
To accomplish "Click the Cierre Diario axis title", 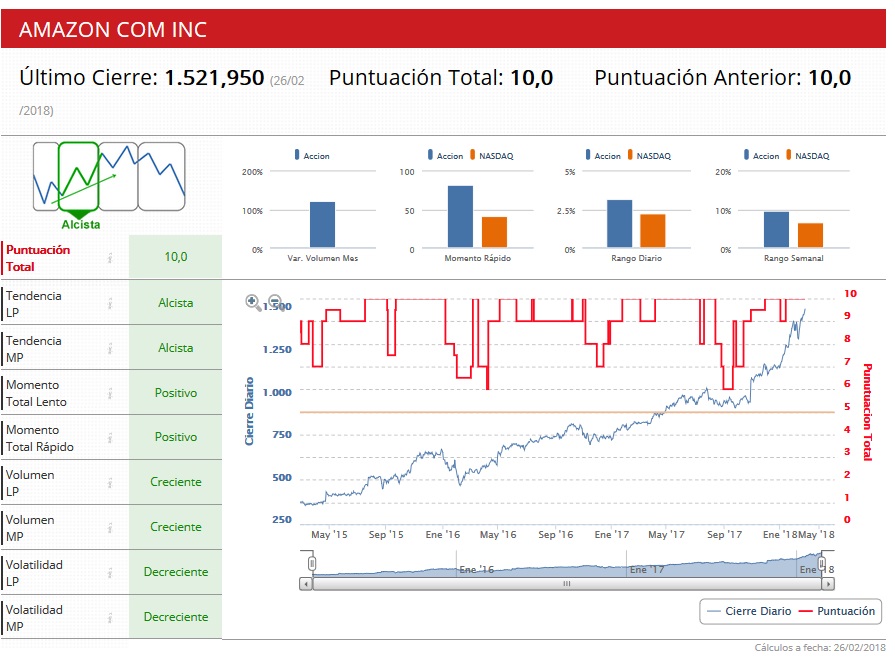I will (x=249, y=411).
